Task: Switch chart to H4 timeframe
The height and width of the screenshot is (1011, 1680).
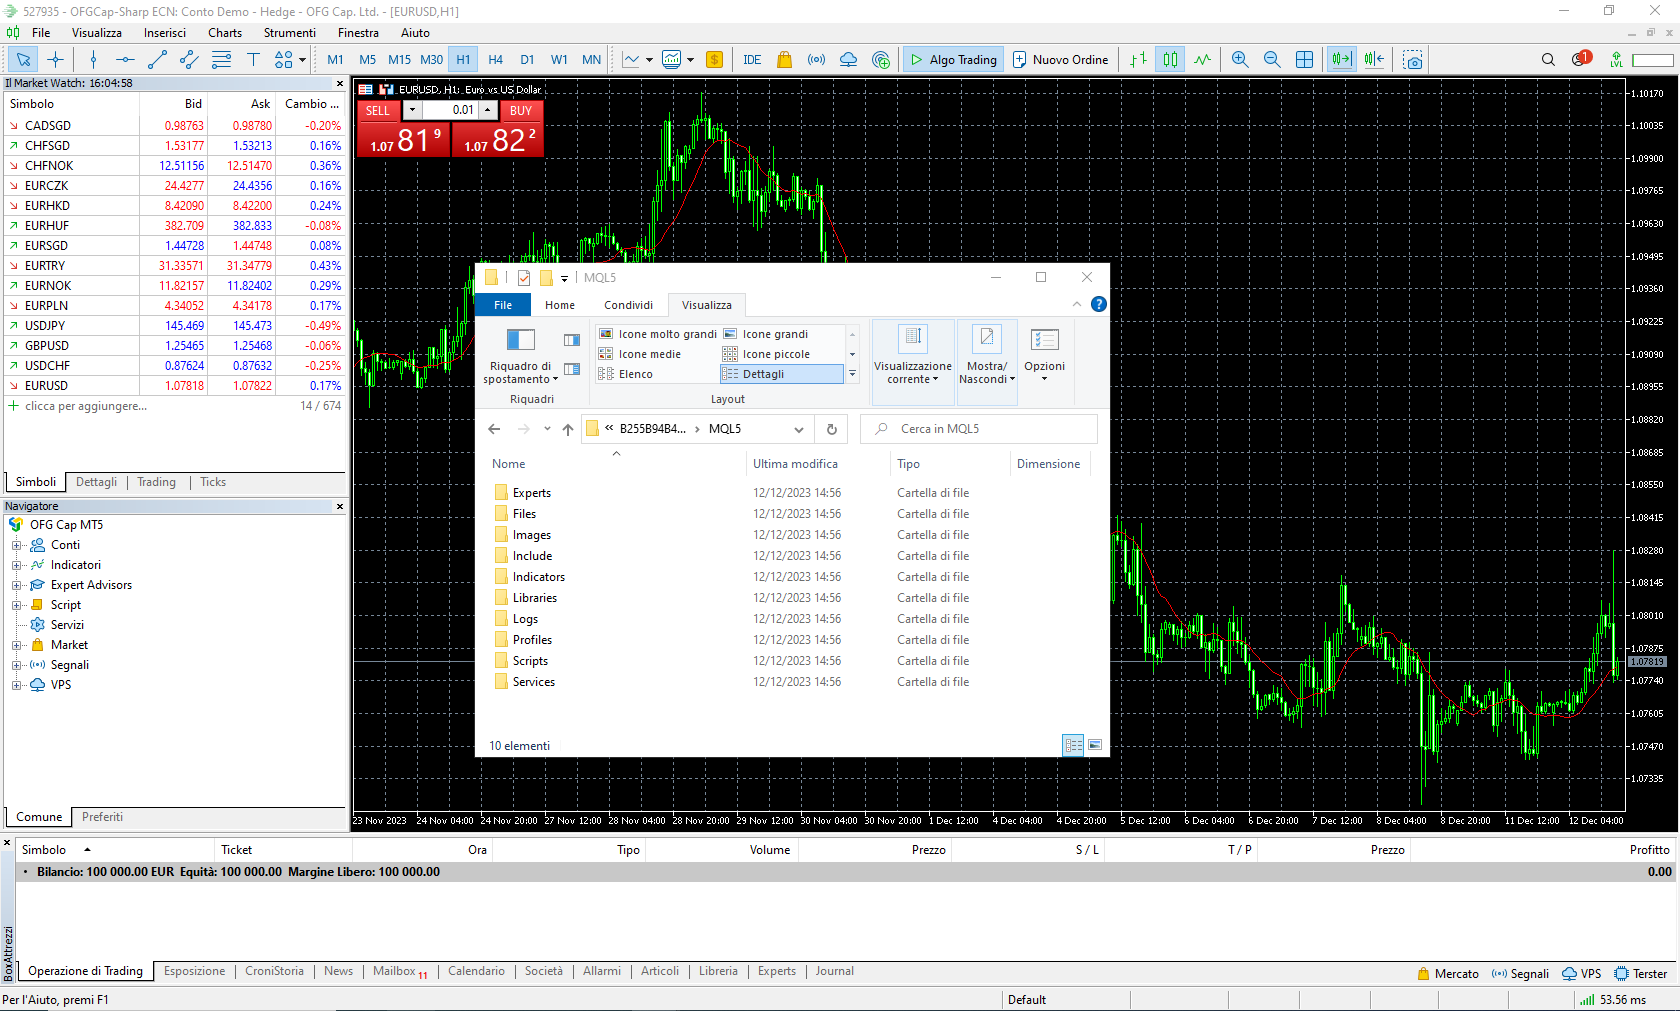Action: (495, 60)
